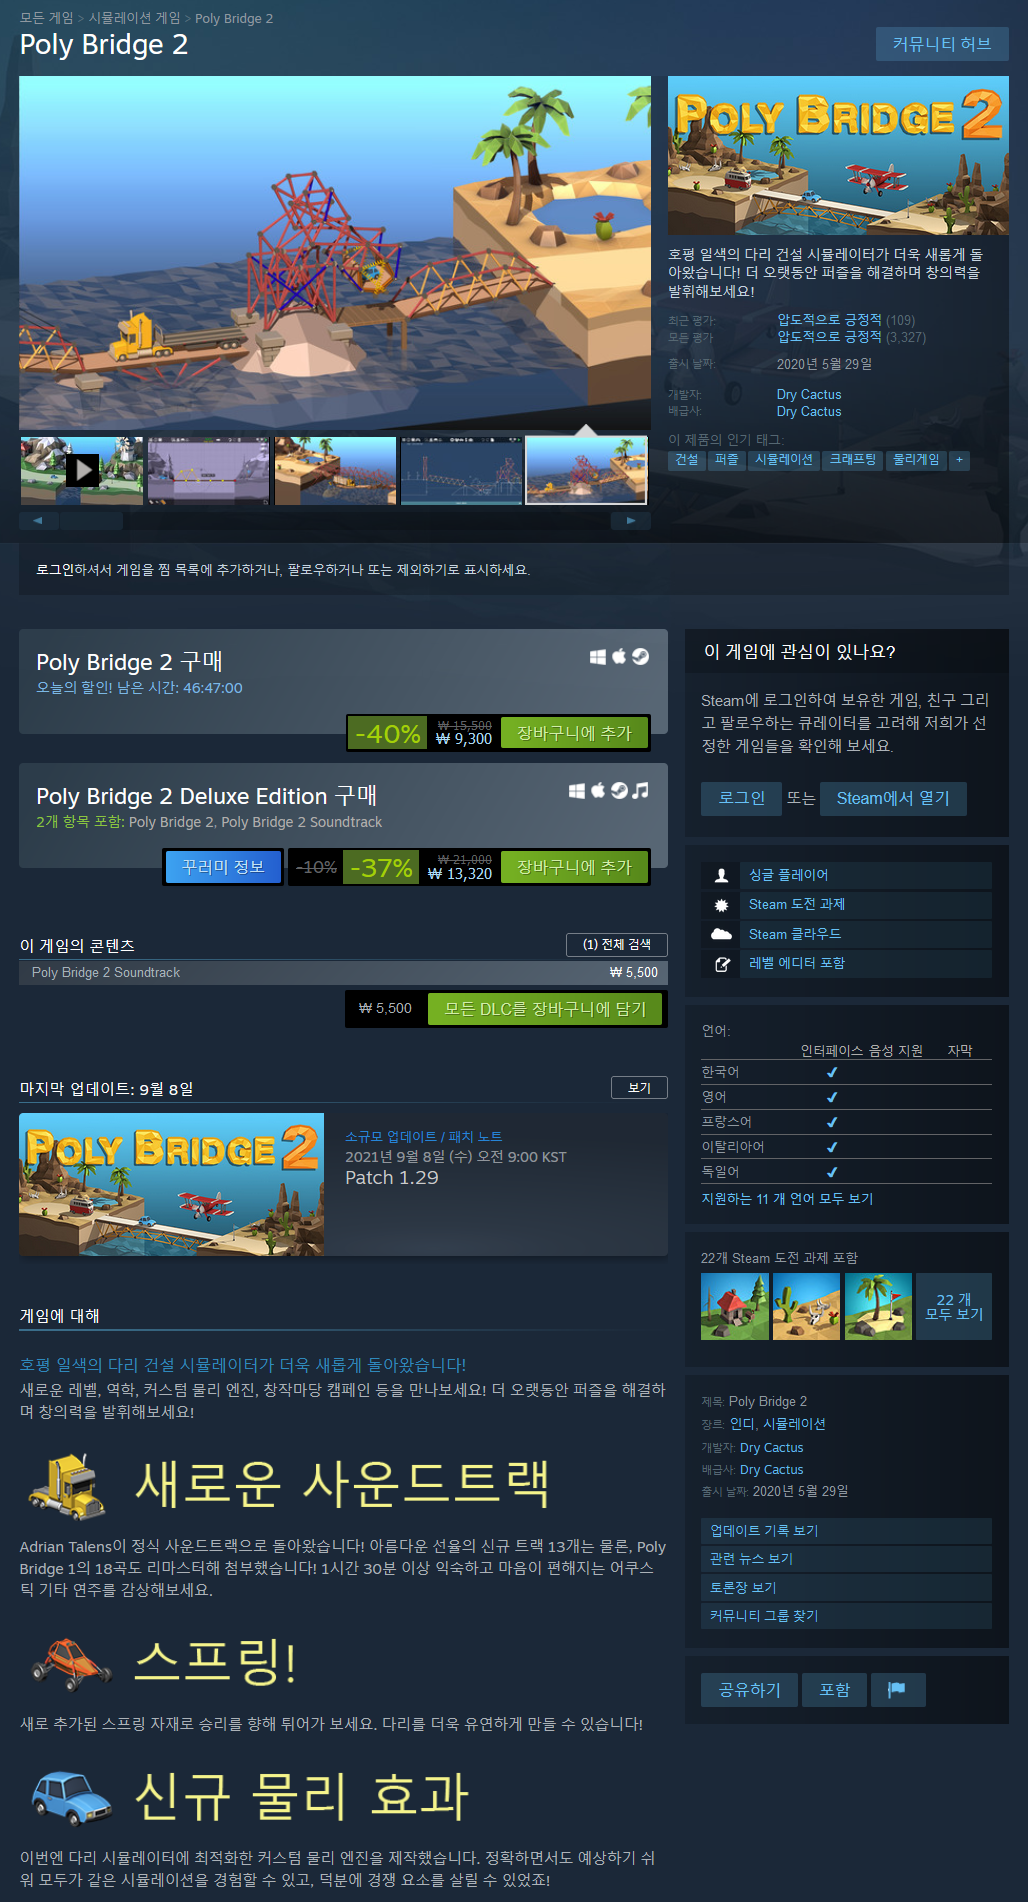The height and width of the screenshot is (1902, 1028).
Task: Open 관련 뉴스 보기 link
Action: click(846, 1559)
